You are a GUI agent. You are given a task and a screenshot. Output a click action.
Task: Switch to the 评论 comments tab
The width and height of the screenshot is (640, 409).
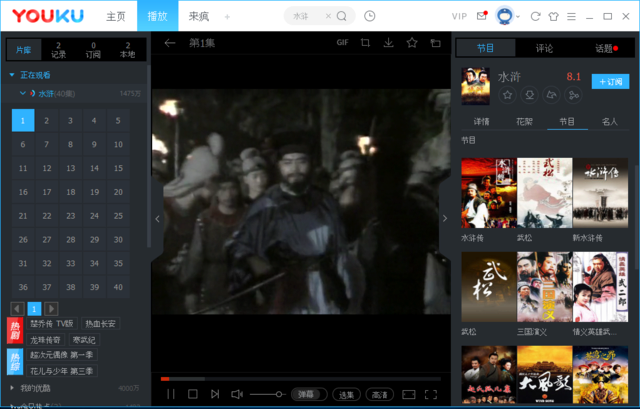point(544,49)
